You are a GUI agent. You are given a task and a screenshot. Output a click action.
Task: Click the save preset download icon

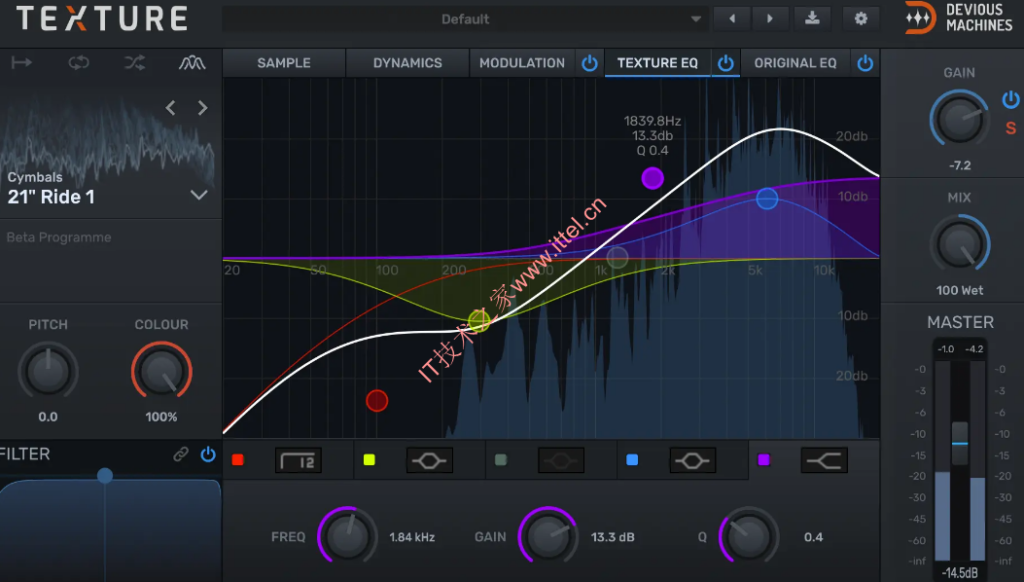click(812, 18)
